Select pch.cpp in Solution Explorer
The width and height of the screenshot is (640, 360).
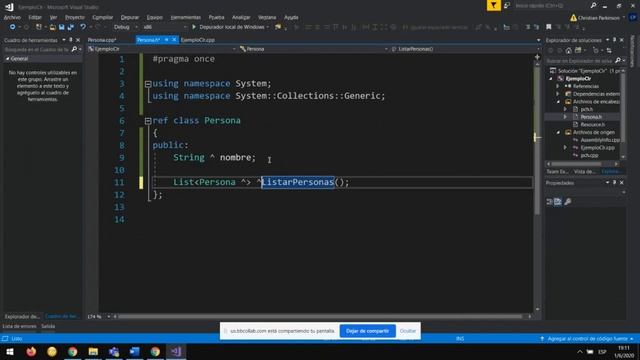[x=589, y=155]
